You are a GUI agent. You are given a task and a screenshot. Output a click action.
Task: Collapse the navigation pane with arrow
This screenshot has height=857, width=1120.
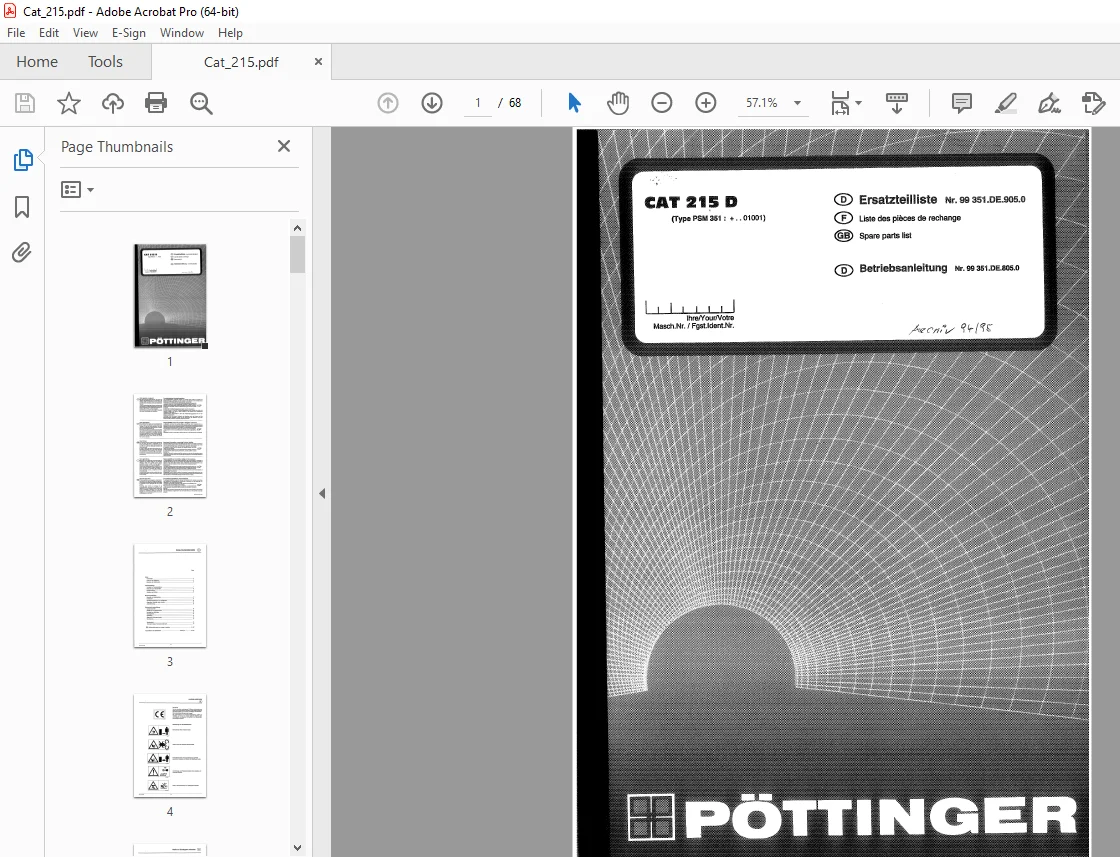pos(322,493)
